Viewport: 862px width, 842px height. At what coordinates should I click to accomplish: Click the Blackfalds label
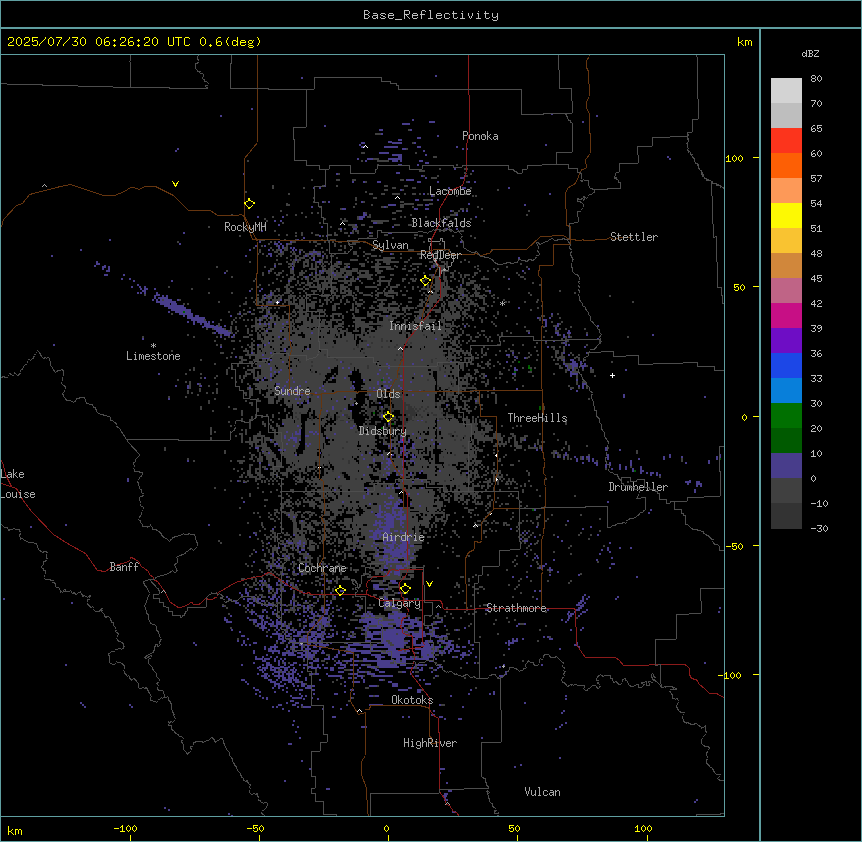[441, 223]
